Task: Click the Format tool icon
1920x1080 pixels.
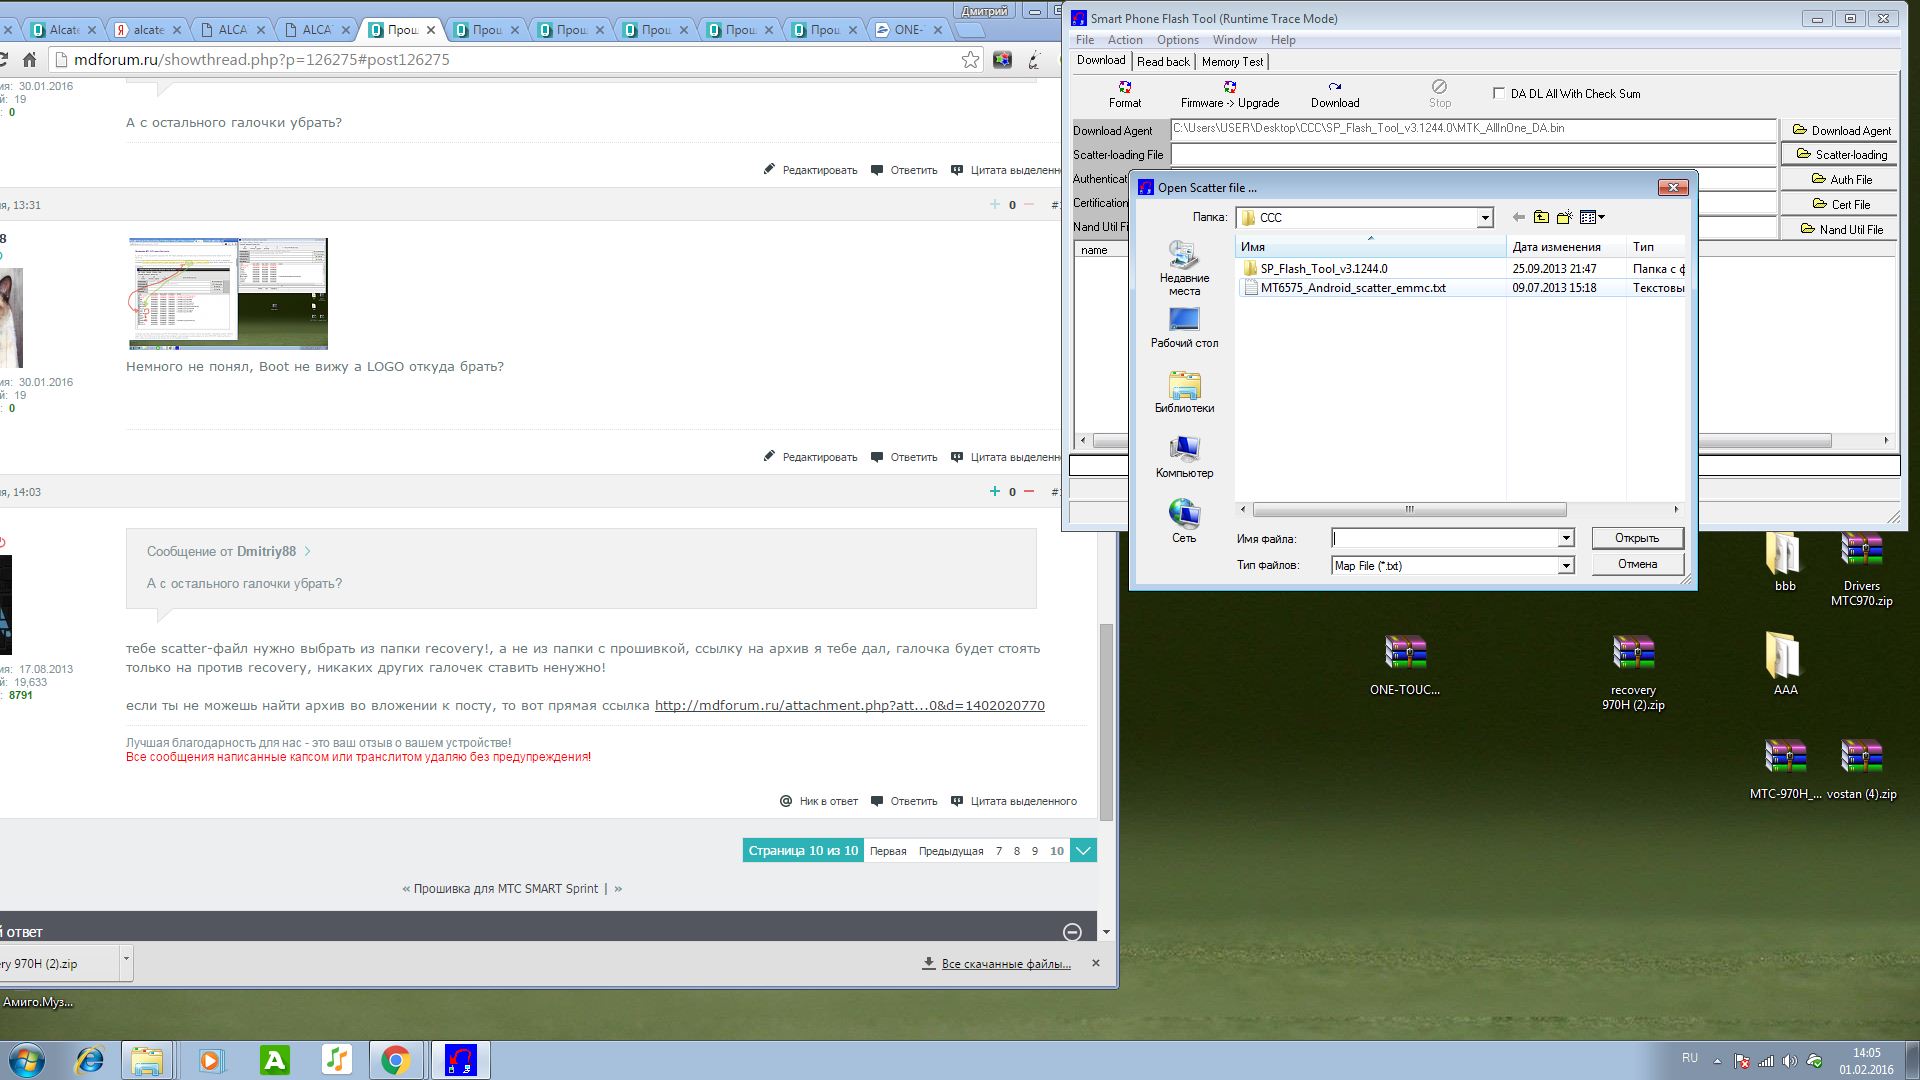Action: tap(1125, 88)
